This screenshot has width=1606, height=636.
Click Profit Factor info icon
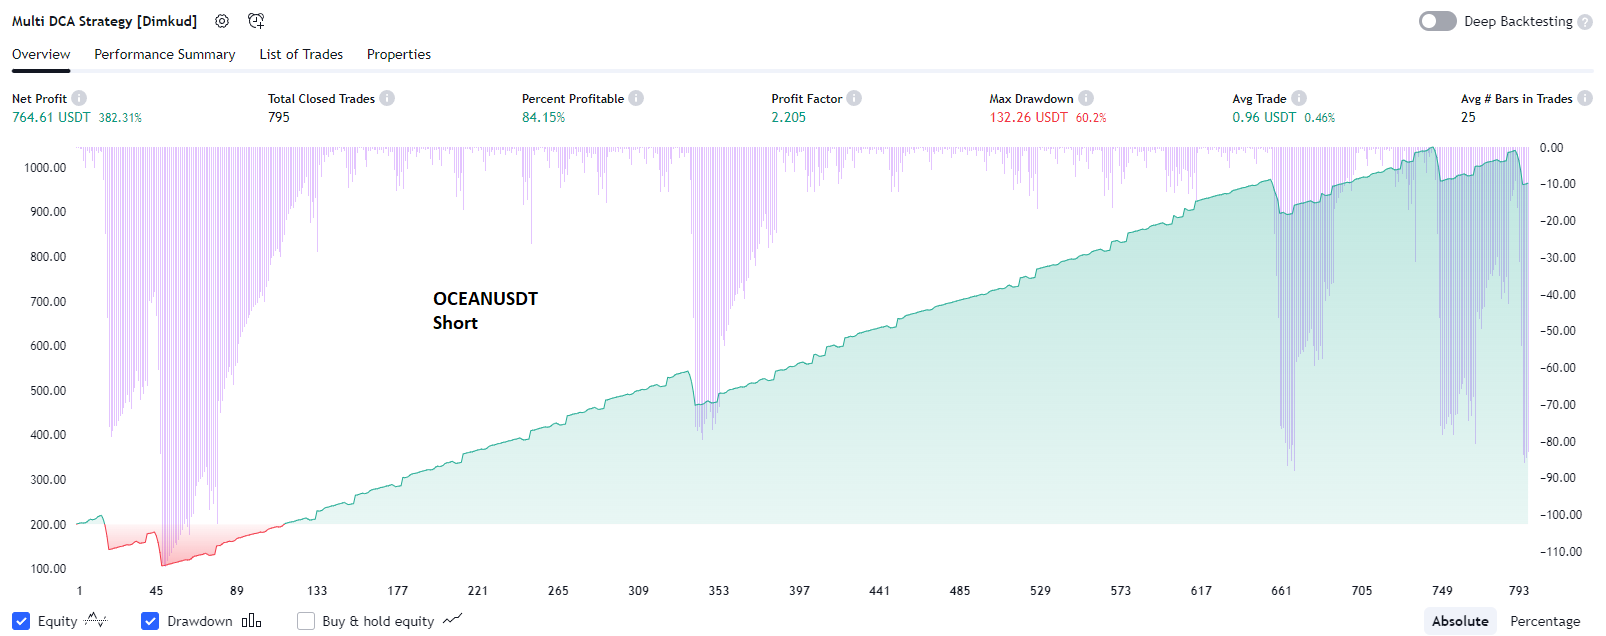pyautogui.click(x=854, y=98)
